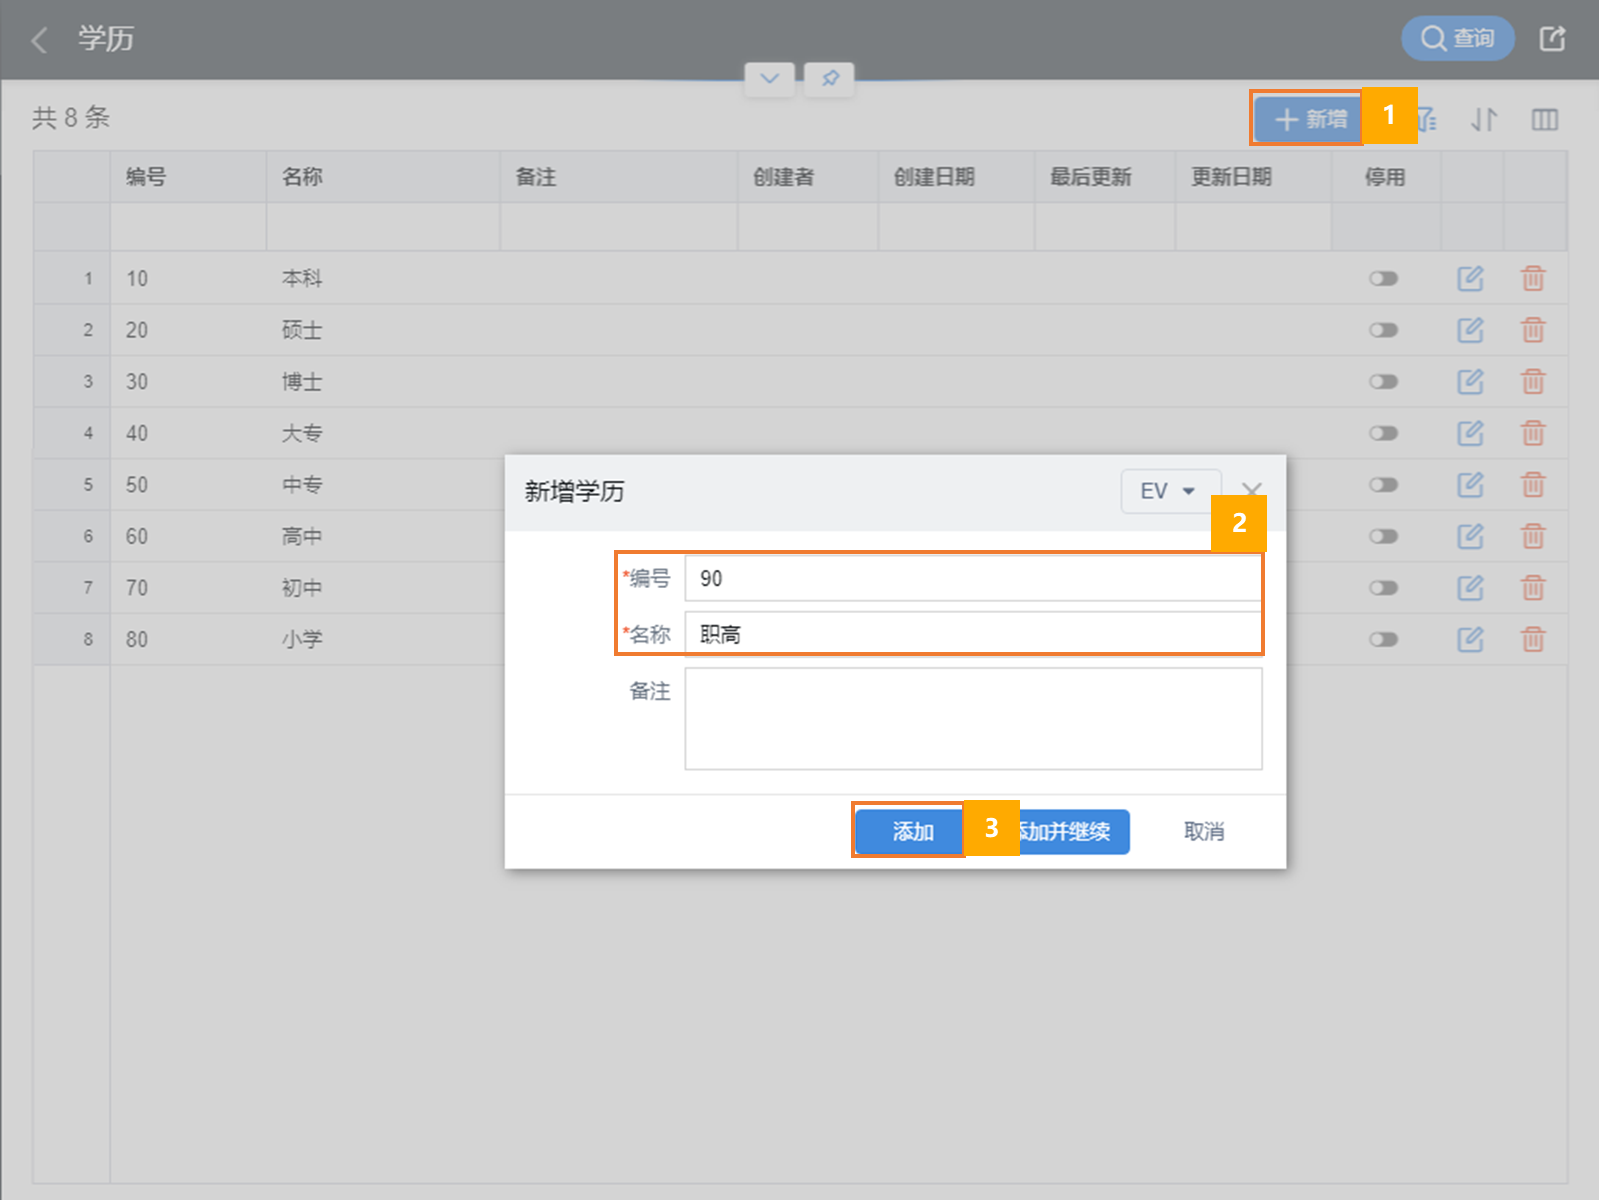Image resolution: width=1599 pixels, height=1200 pixels.
Task: Delete the 博士 row
Action: pyautogui.click(x=1533, y=381)
